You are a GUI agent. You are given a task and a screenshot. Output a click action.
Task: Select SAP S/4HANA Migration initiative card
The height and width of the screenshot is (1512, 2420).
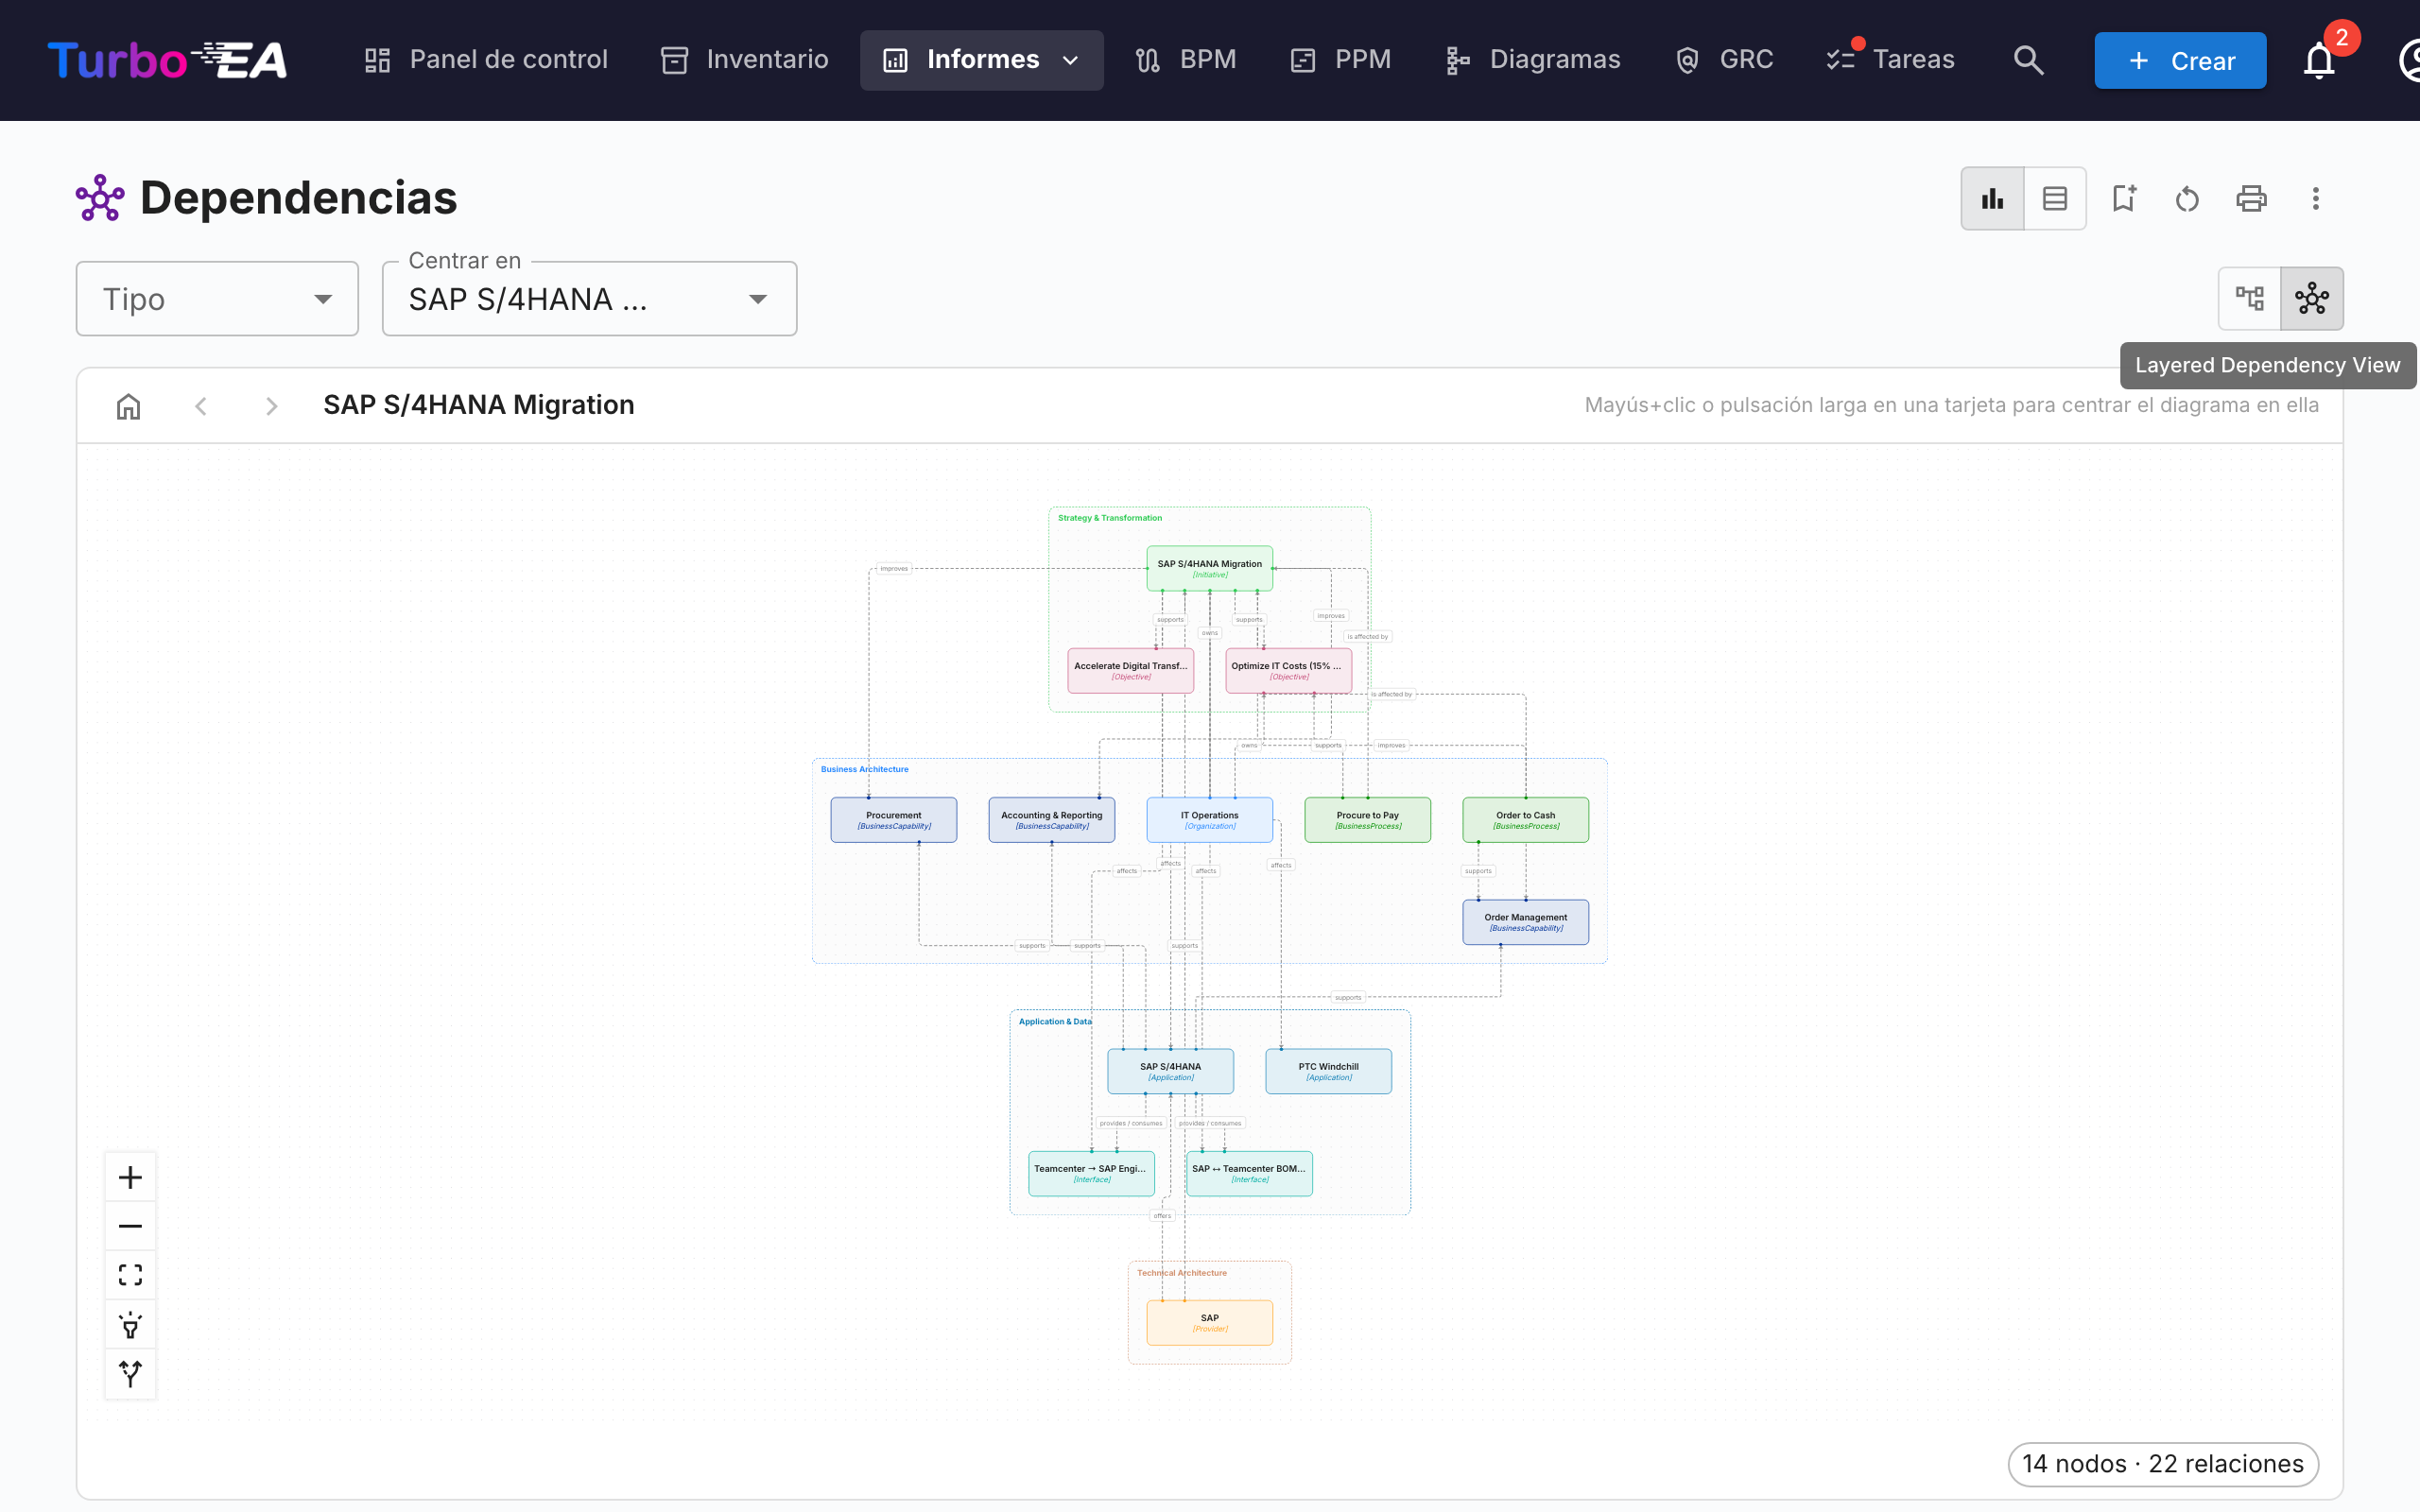(1209, 568)
